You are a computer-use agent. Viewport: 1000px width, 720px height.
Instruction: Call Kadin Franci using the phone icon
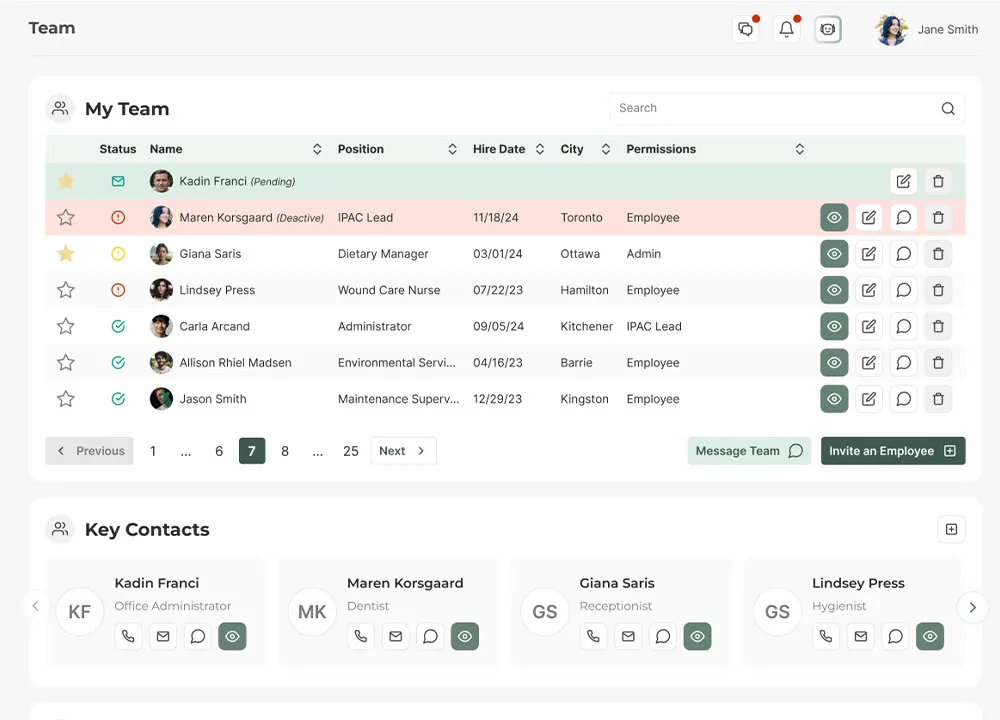128,636
